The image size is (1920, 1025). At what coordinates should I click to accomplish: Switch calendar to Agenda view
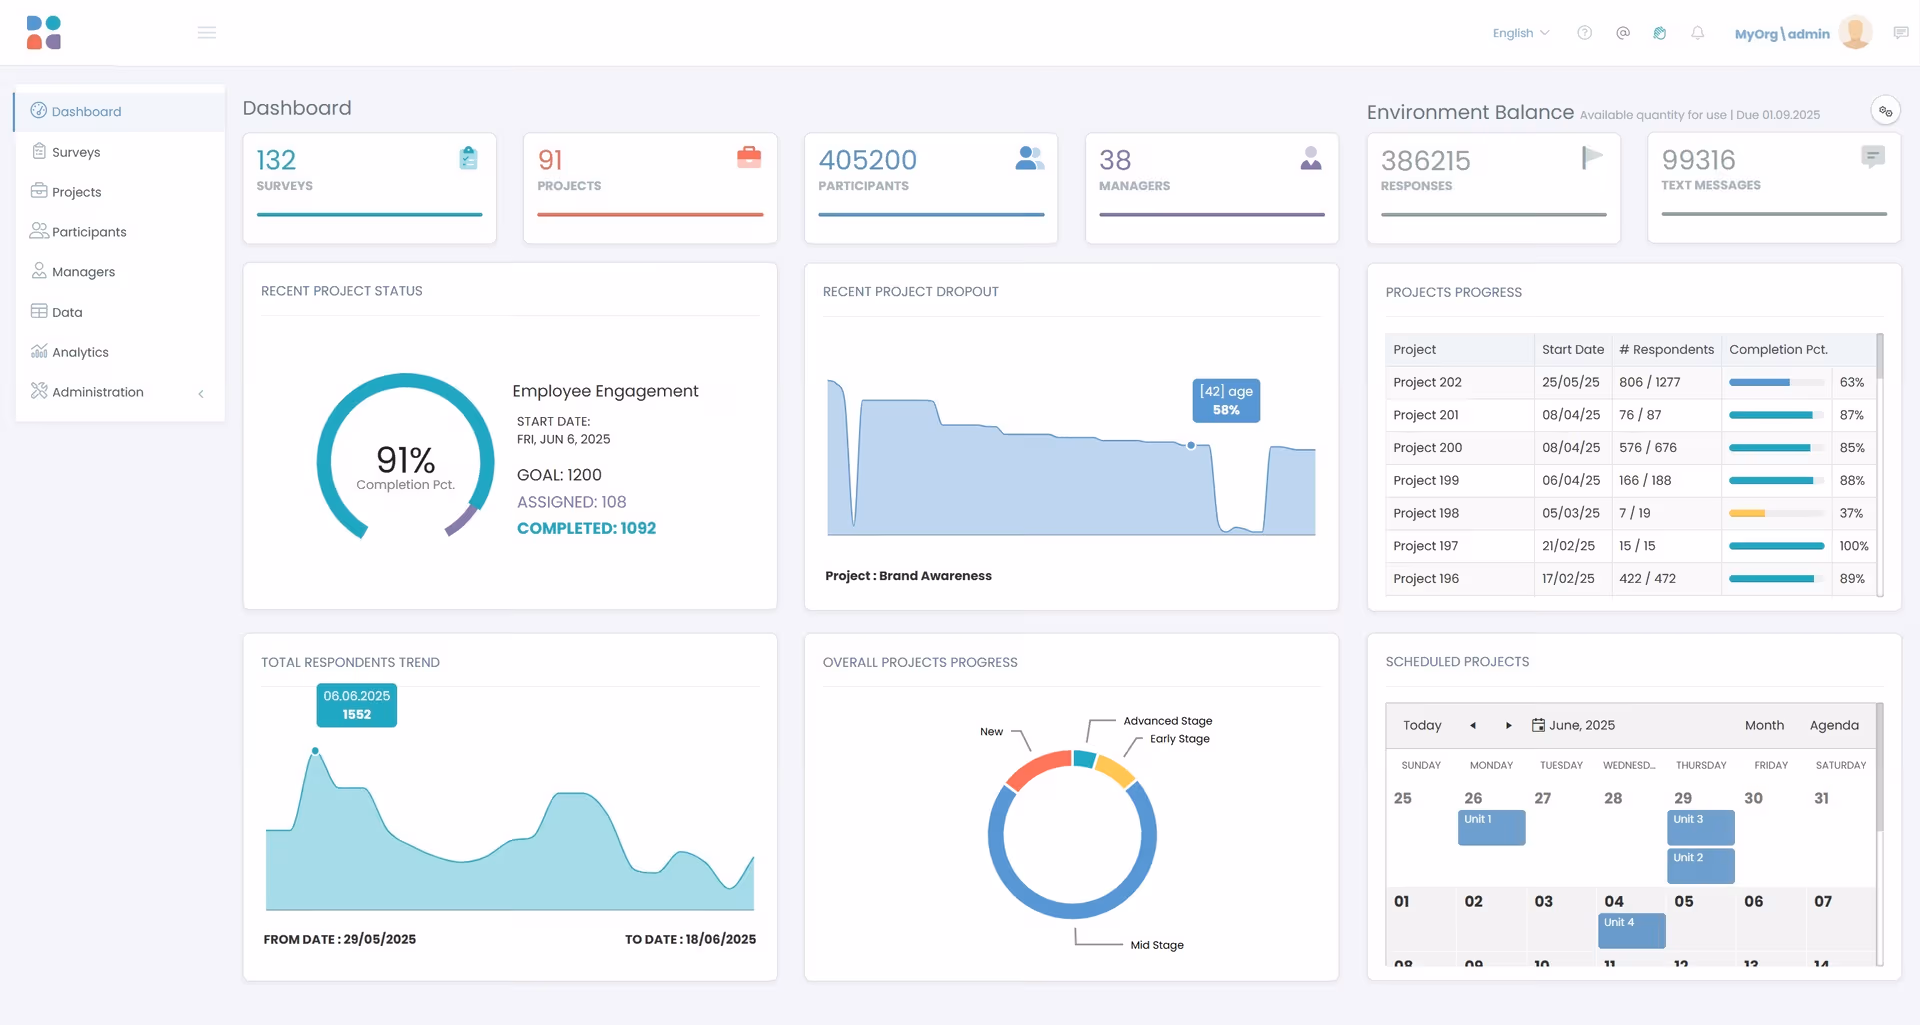[1834, 725]
